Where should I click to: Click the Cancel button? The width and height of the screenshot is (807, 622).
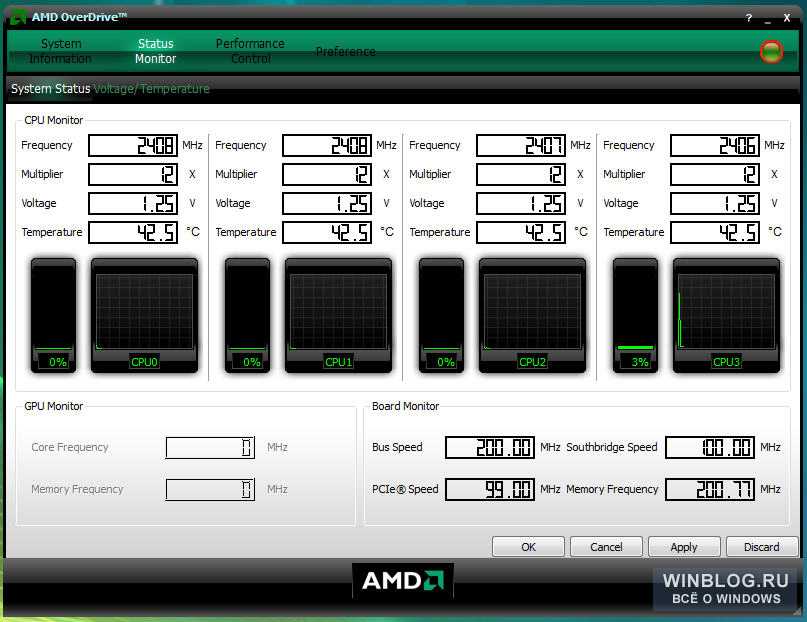[606, 547]
